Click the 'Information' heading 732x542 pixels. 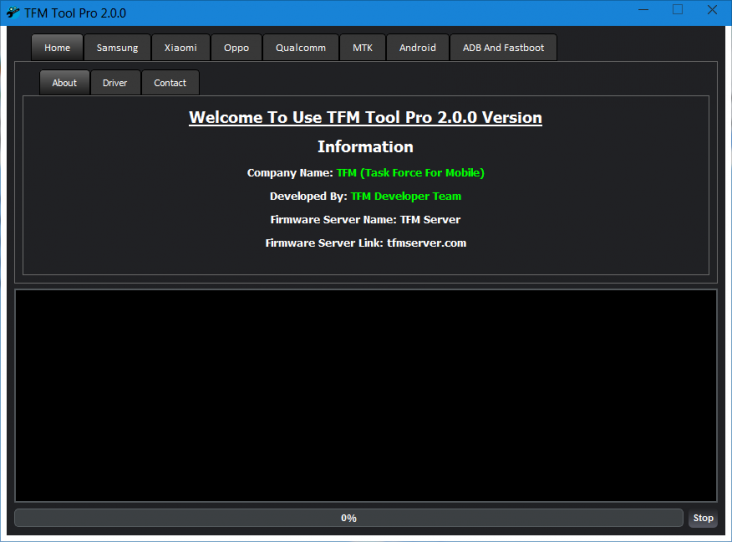(366, 147)
